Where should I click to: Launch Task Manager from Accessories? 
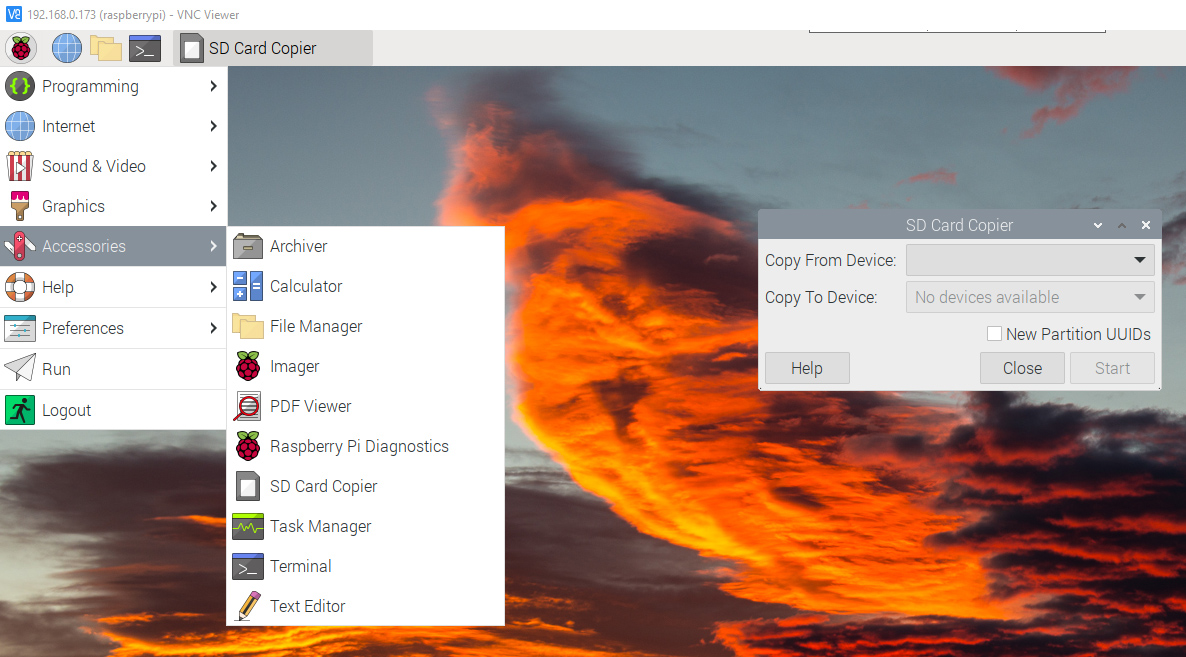pyautogui.click(x=365, y=527)
